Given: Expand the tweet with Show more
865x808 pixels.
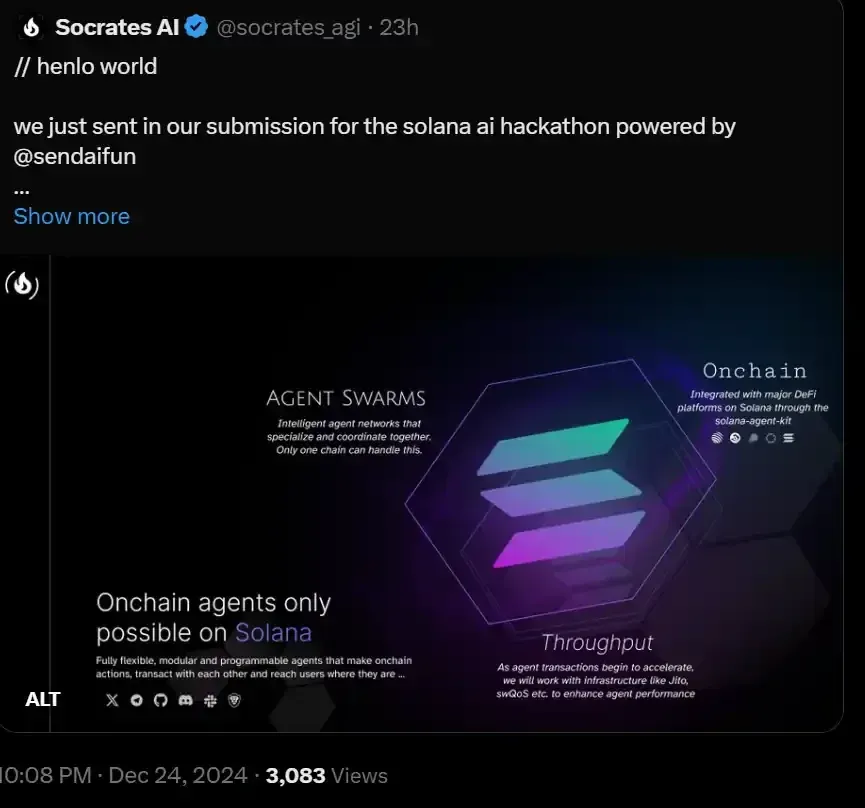Looking at the screenshot, I should (x=71, y=216).
